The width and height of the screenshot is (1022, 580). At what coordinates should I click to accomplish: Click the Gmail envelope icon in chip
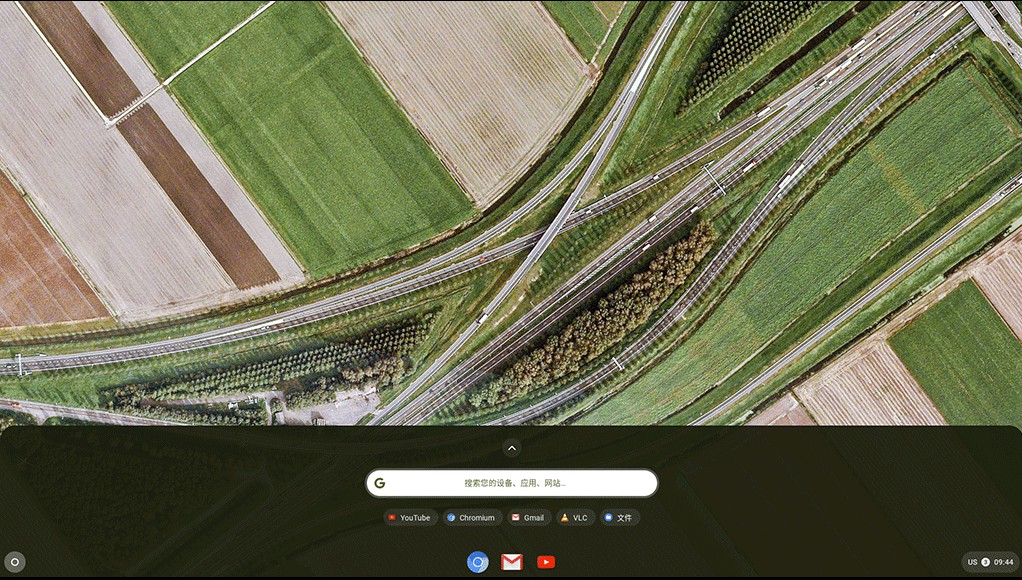516,518
